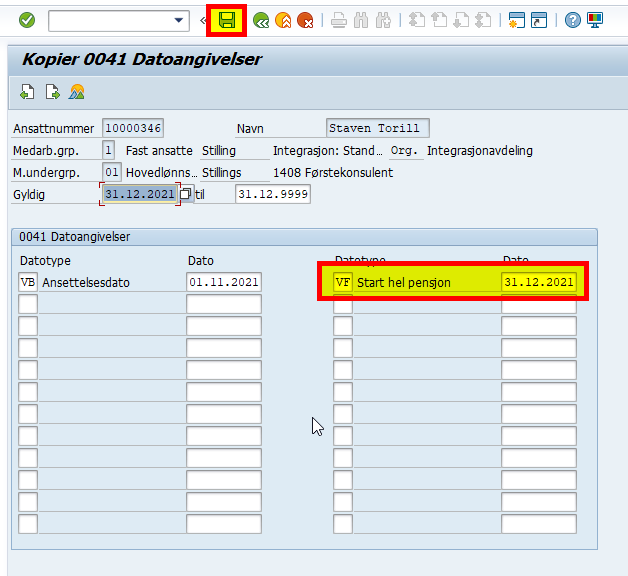Click the Navn field Staven Torill
This screenshot has height=576, width=628.
pos(378,128)
